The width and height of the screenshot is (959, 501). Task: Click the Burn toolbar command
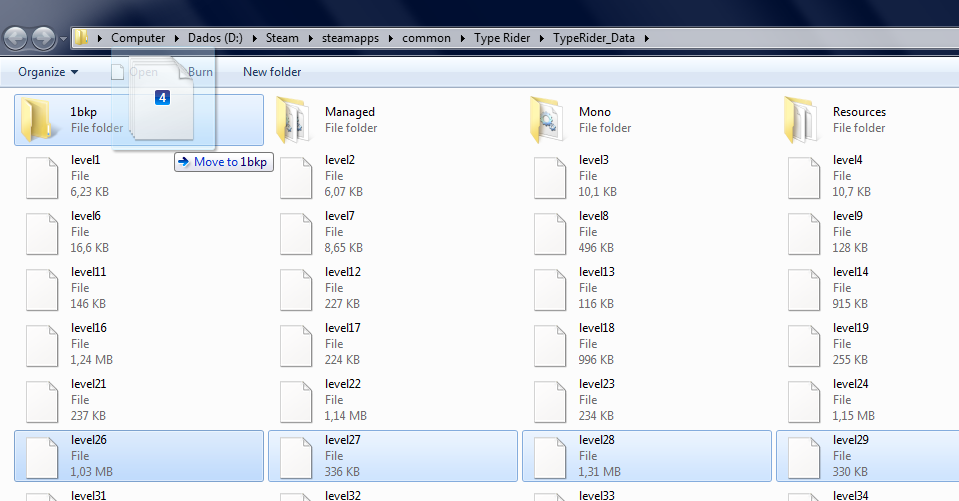click(x=200, y=72)
